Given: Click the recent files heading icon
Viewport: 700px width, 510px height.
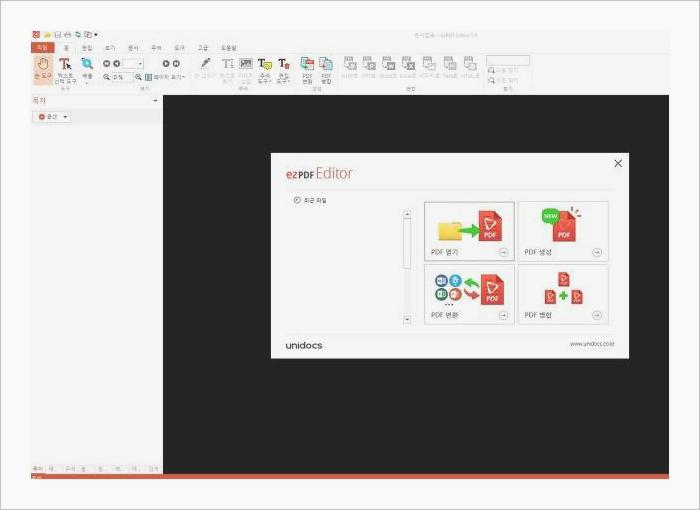Looking at the screenshot, I should pos(297,200).
